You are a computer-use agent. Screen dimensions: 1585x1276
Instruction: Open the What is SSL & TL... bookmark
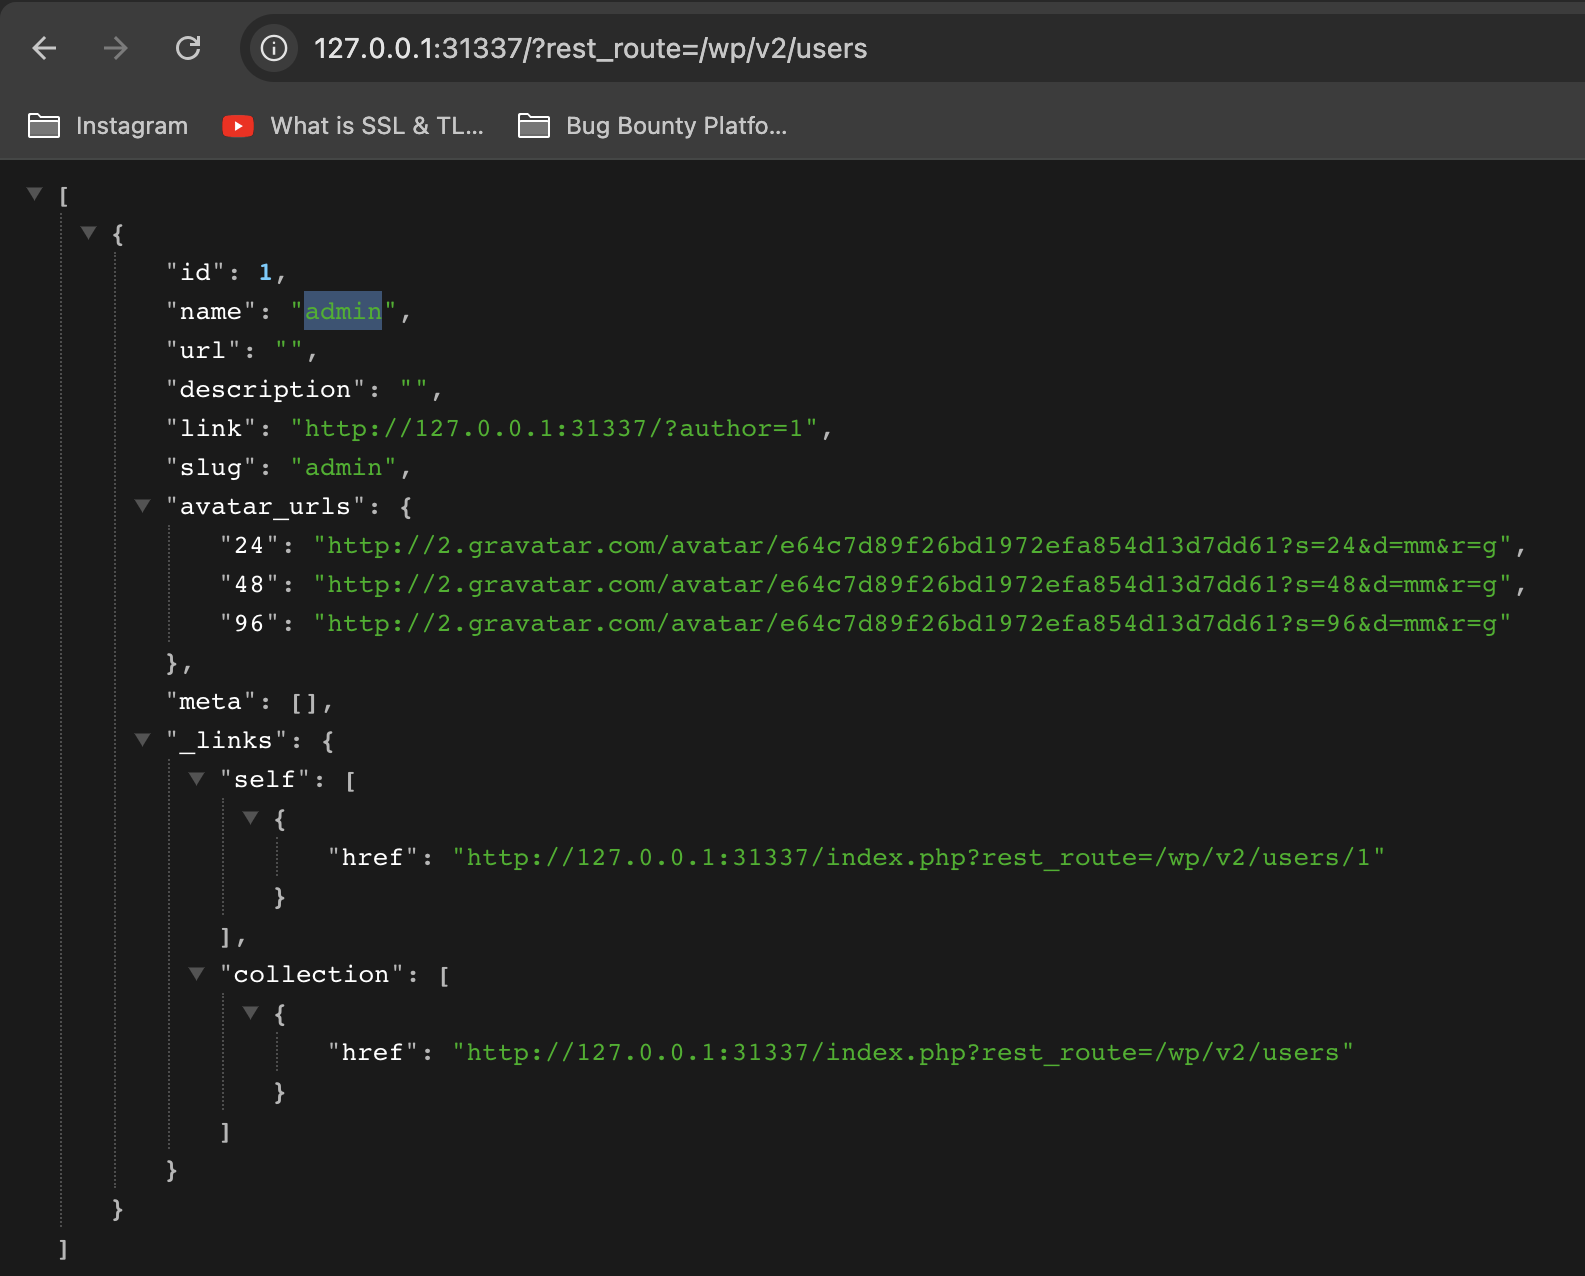click(x=353, y=126)
